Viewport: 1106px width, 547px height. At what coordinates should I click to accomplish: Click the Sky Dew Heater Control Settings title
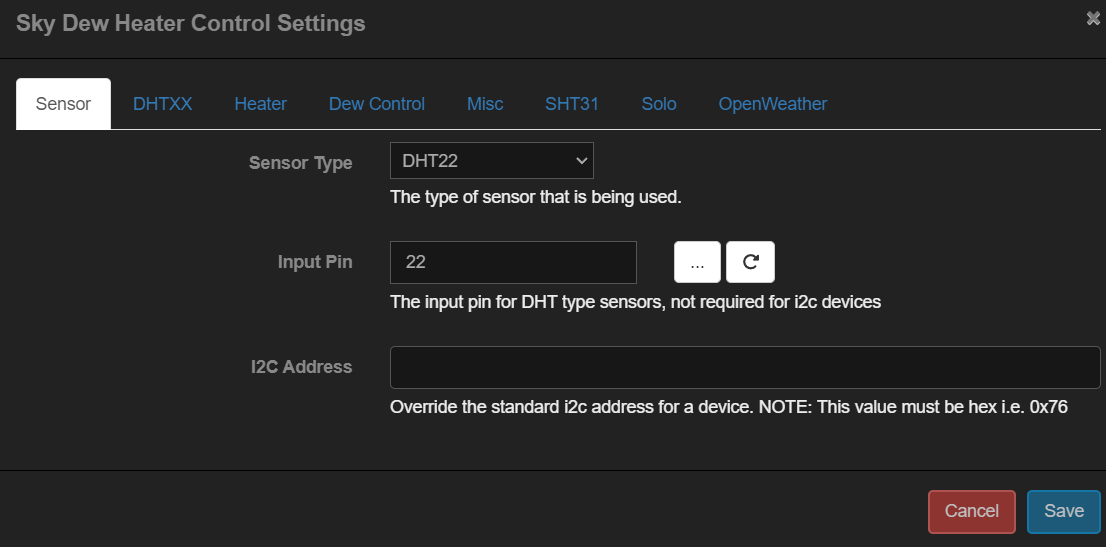(x=190, y=23)
